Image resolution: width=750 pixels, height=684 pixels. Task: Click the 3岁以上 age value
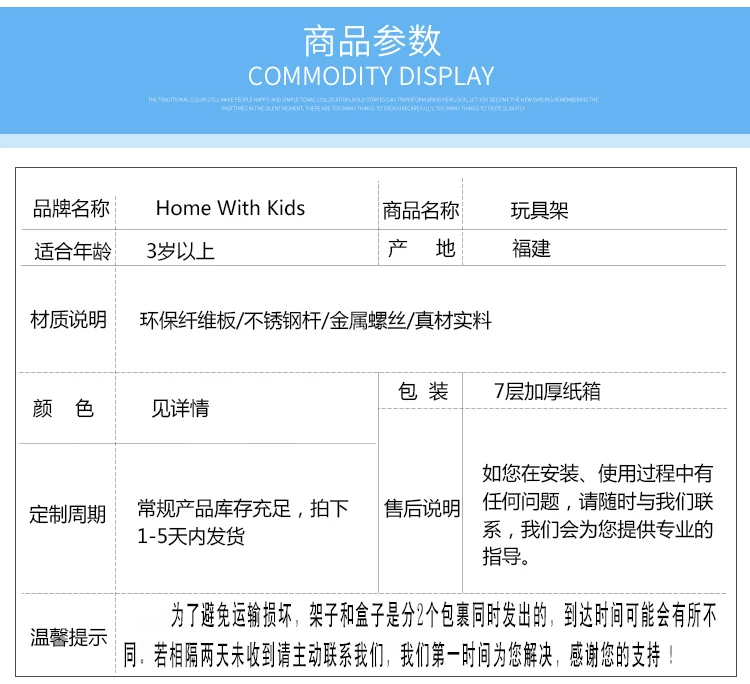tap(180, 251)
